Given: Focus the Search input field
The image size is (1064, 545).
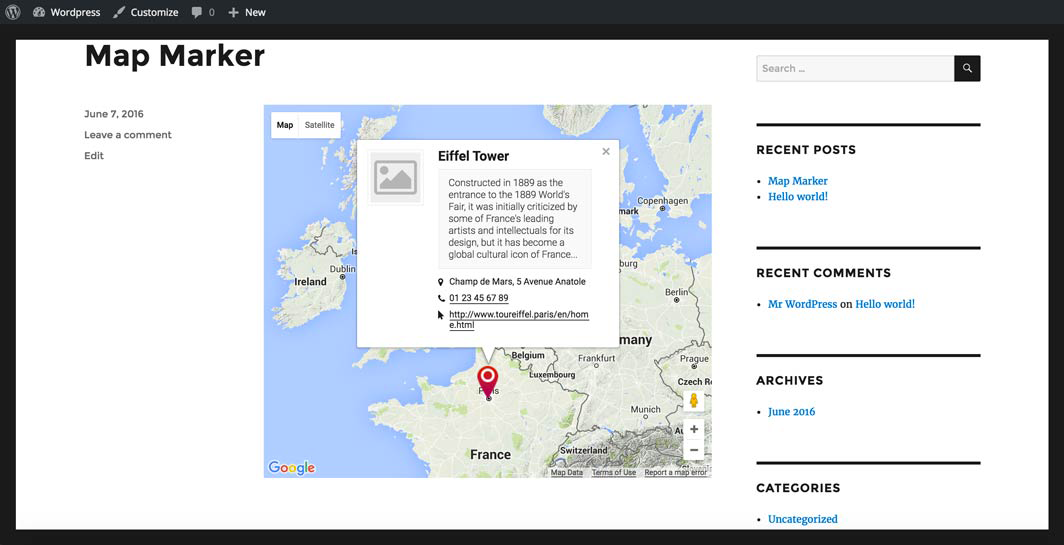Looking at the screenshot, I should point(855,69).
